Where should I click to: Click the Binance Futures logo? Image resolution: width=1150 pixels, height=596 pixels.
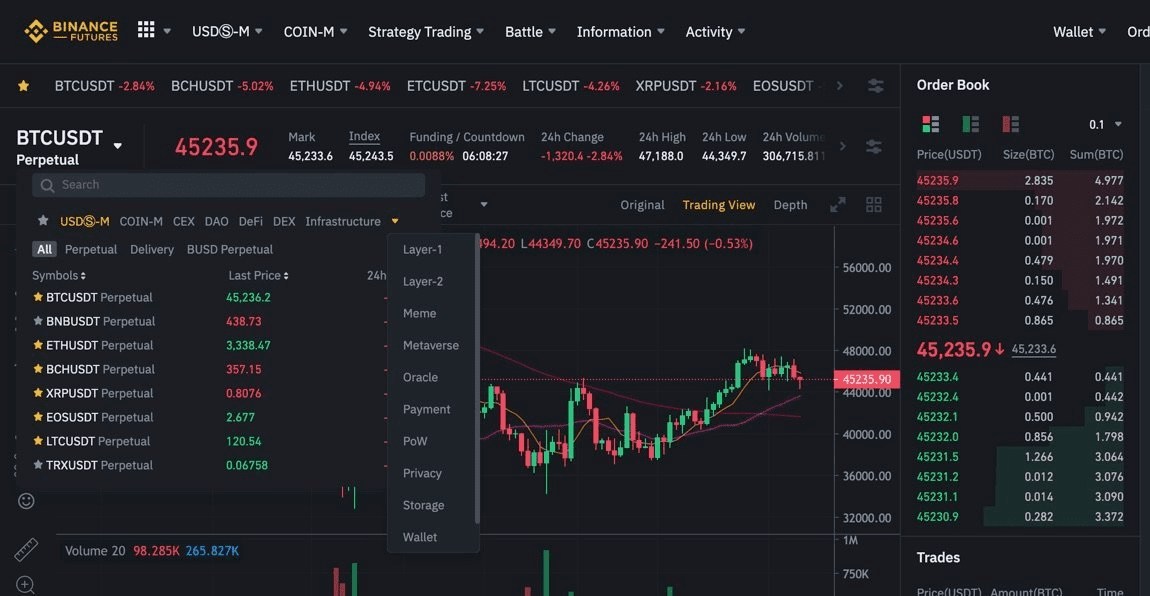tap(71, 32)
